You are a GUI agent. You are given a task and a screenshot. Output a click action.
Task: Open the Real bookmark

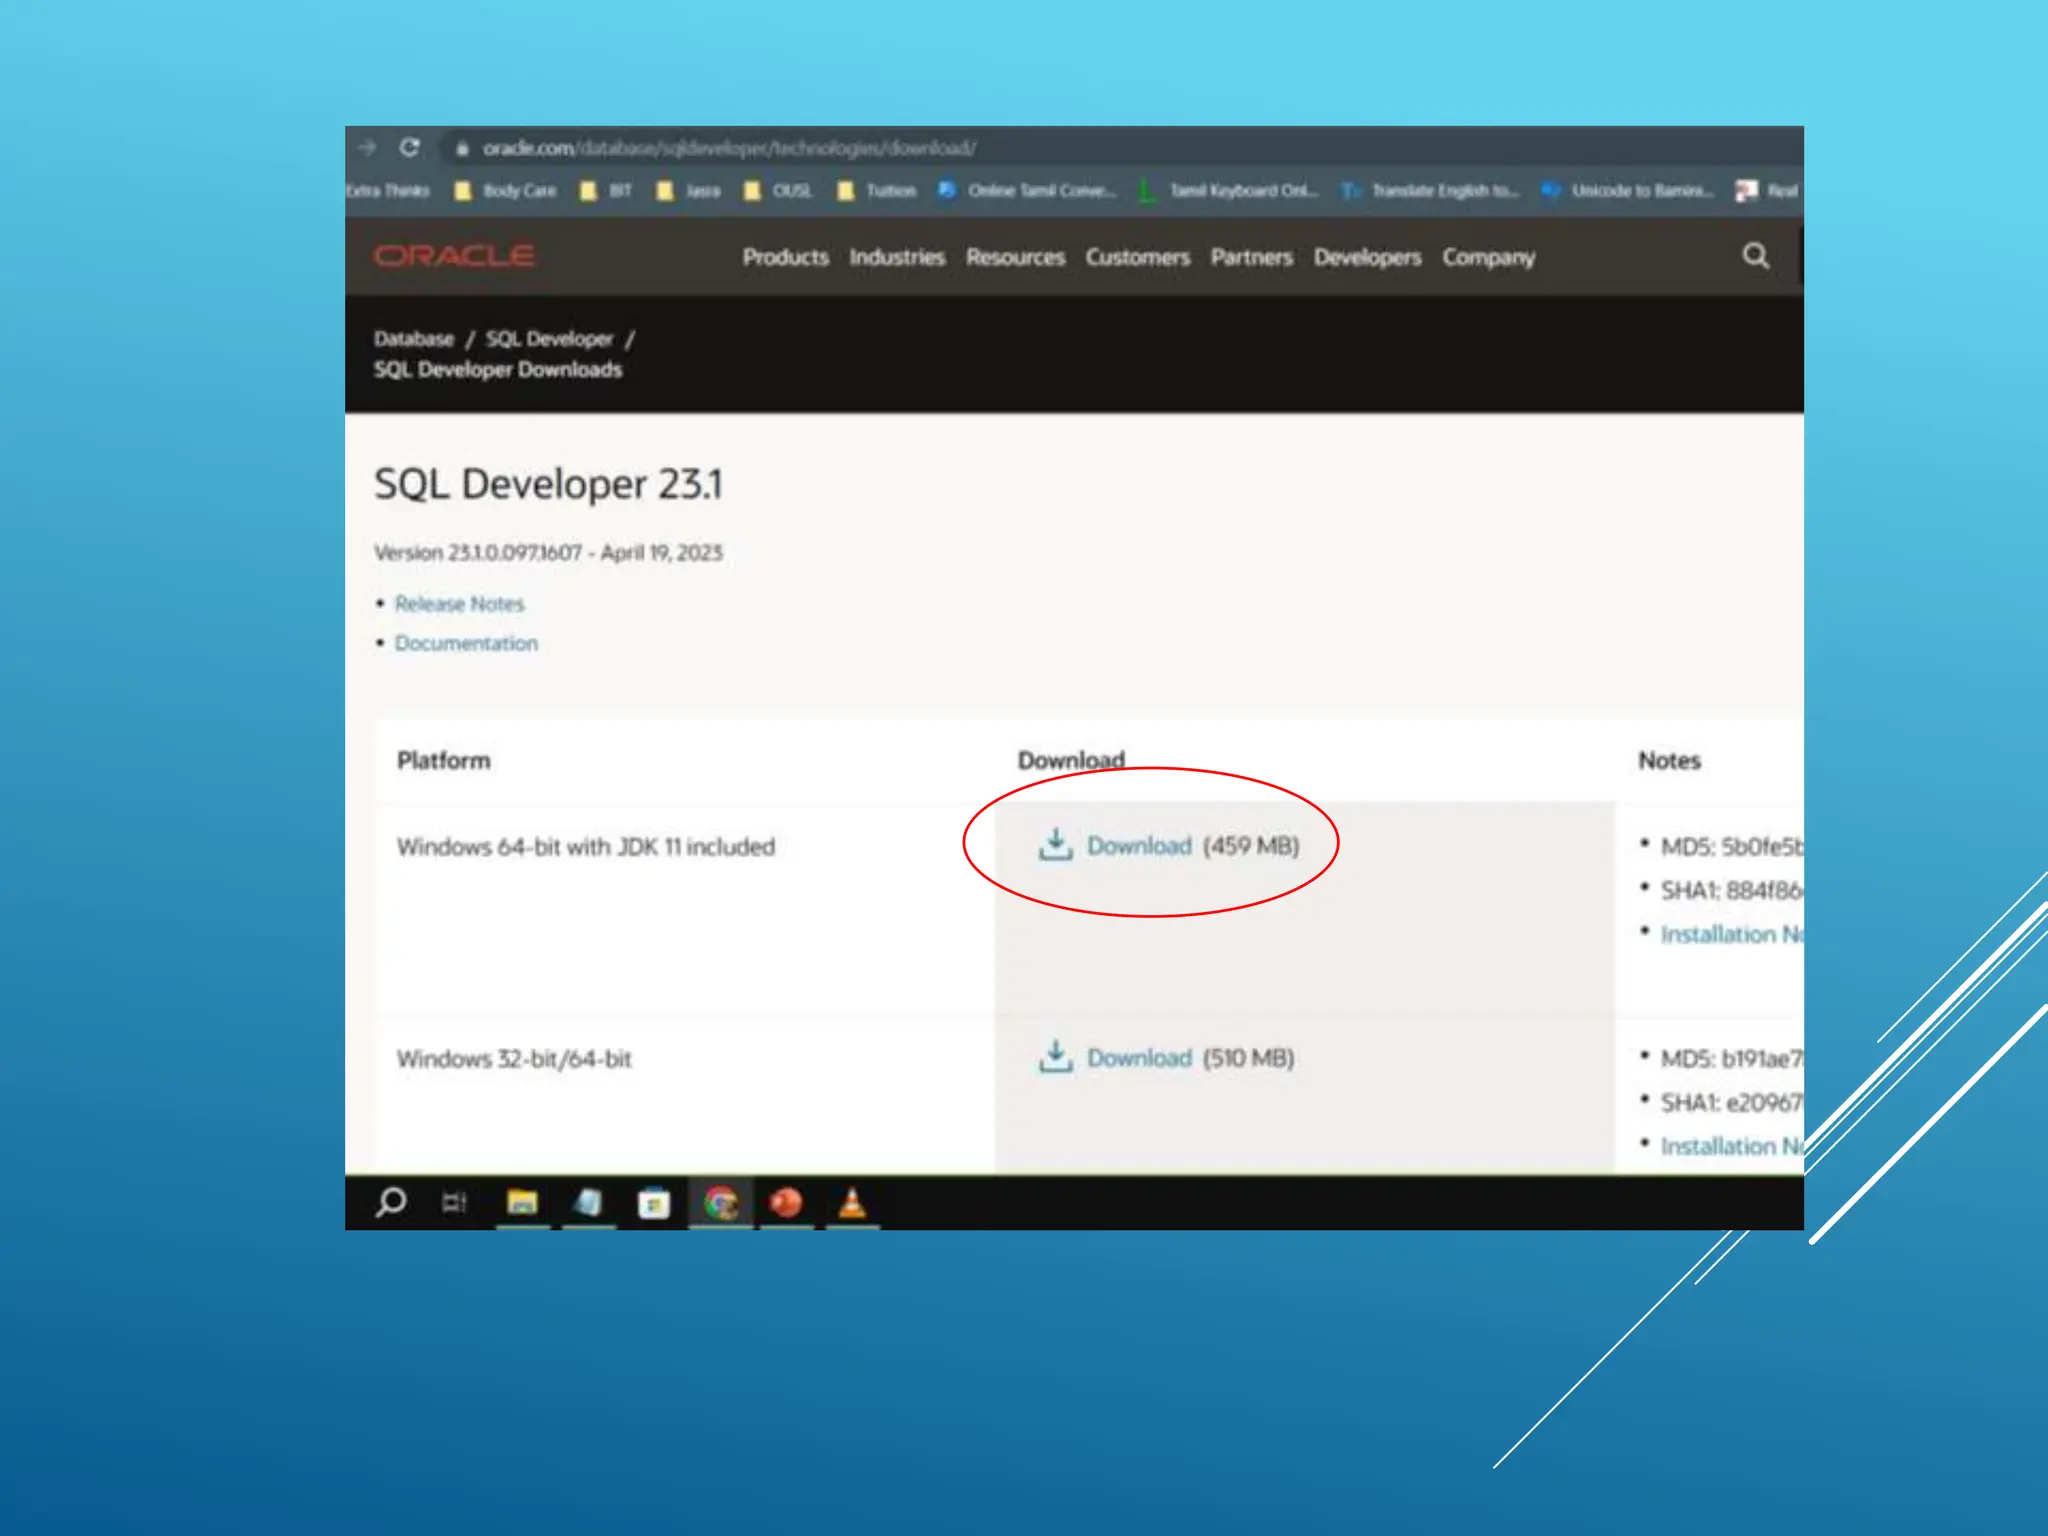[x=1767, y=190]
